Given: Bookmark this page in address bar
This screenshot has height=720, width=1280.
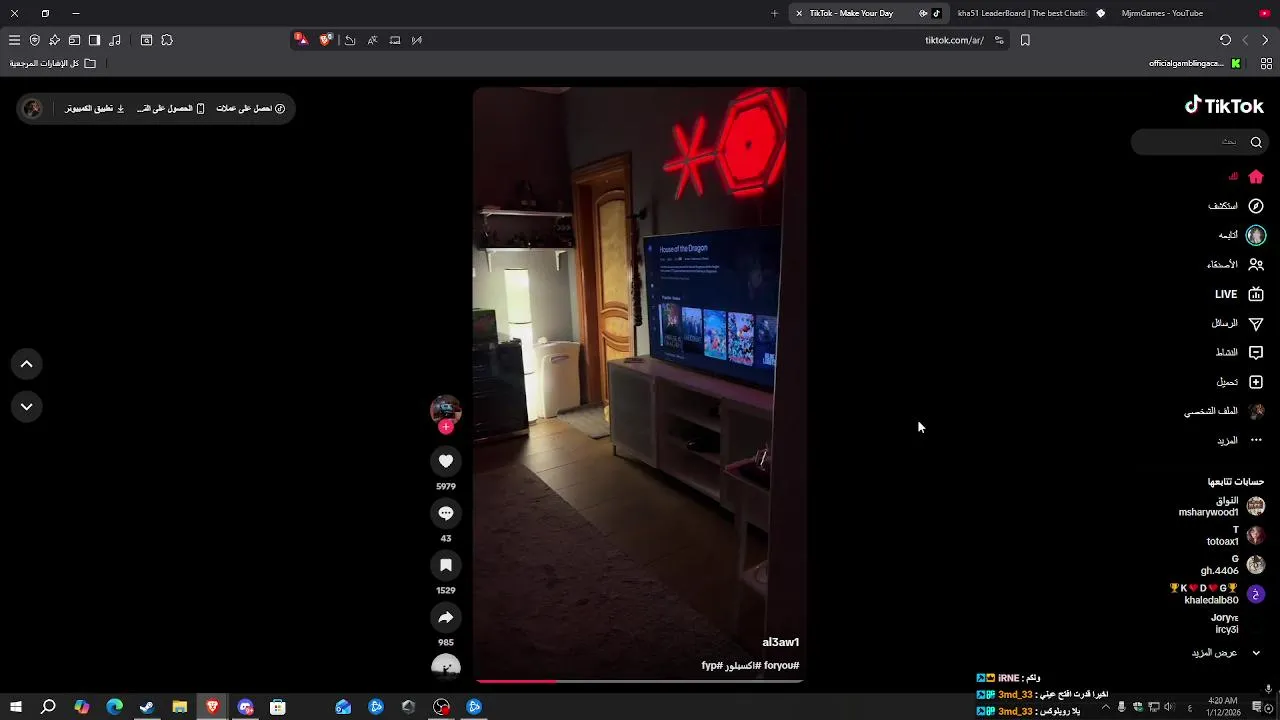Looking at the screenshot, I should (1025, 40).
